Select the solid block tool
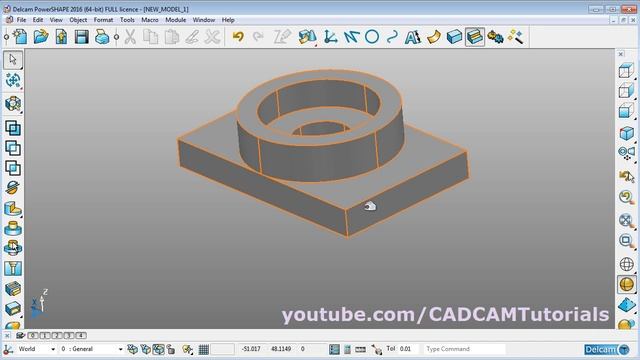Viewport: 640px width, 360px height. 454,37
